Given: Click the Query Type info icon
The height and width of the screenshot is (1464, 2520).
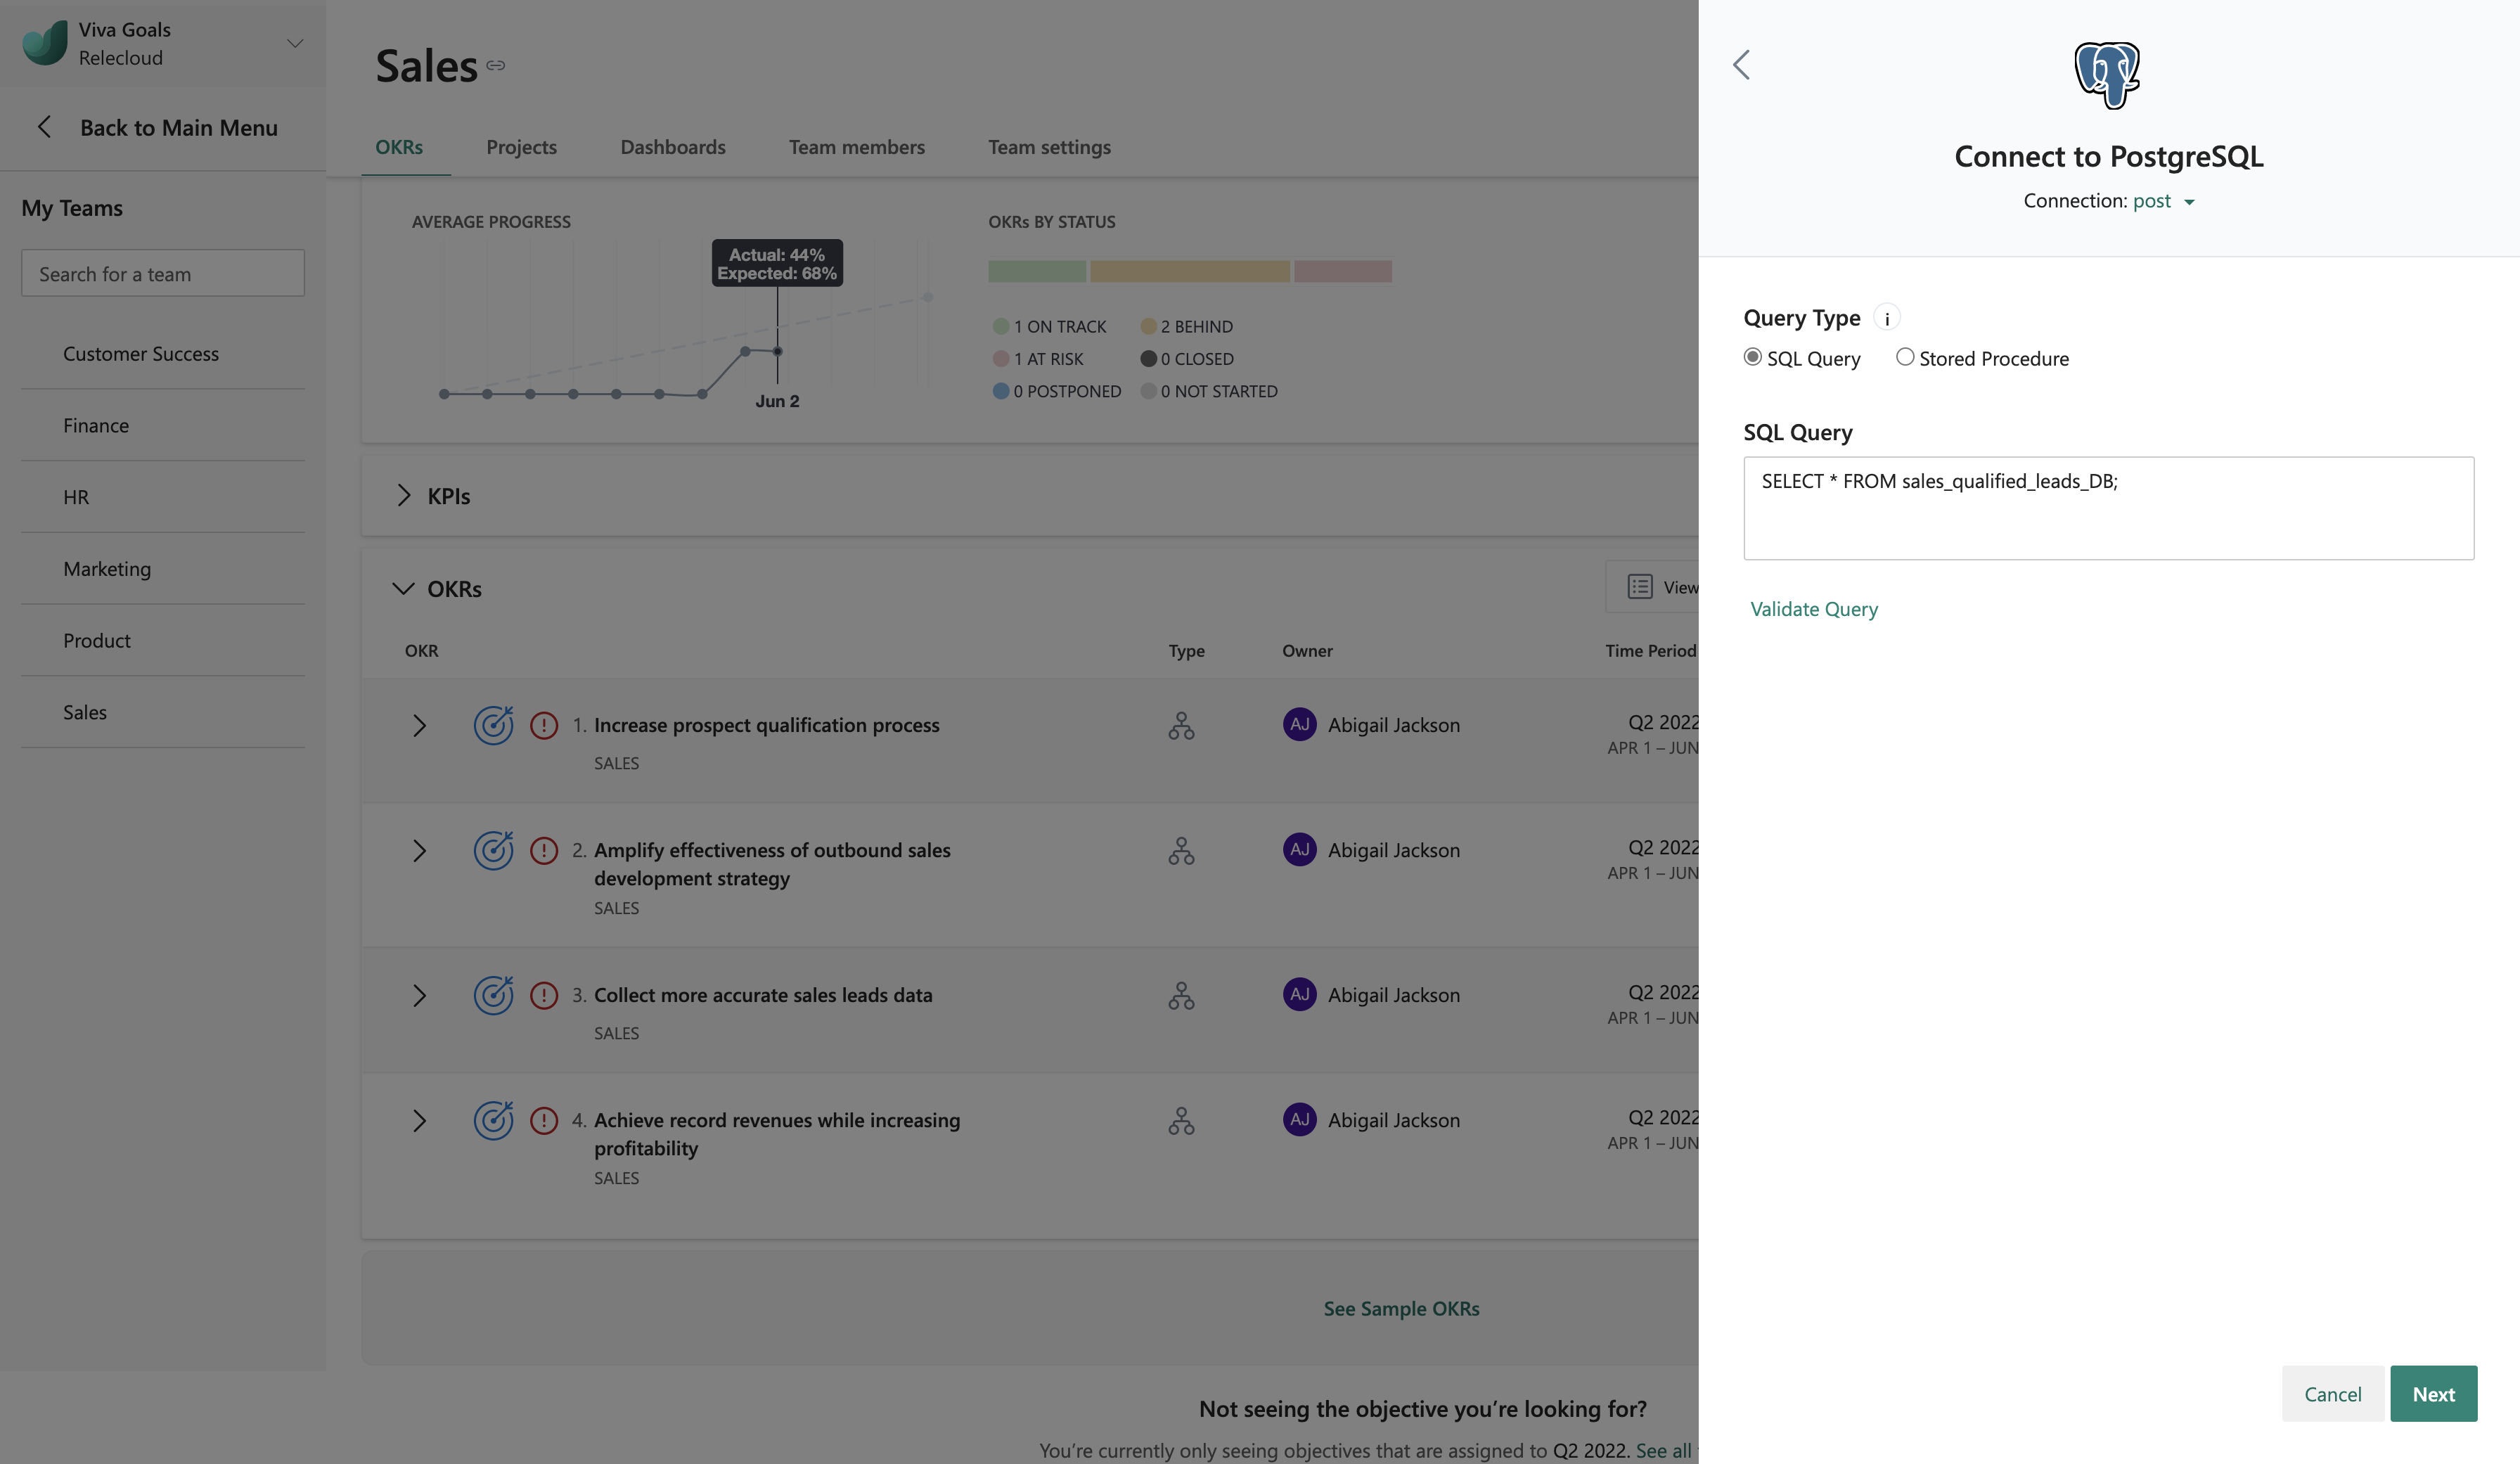Looking at the screenshot, I should click(x=1886, y=318).
